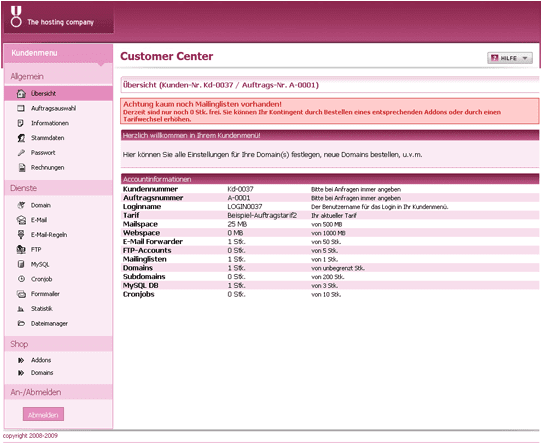Click the 'Herzlich willkommen' heading bar
542x447 pixels.
tap(330, 135)
